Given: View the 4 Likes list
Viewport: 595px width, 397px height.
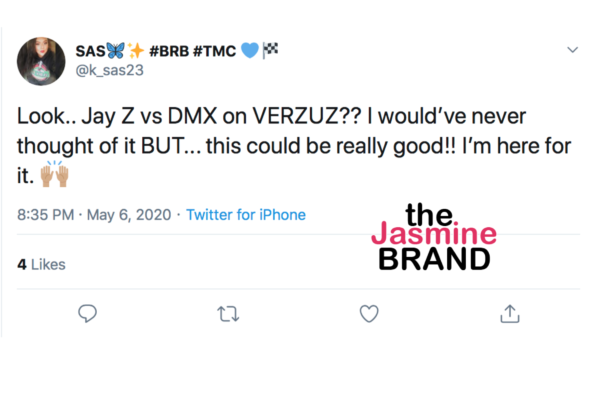Looking at the screenshot, I should coord(41,265).
